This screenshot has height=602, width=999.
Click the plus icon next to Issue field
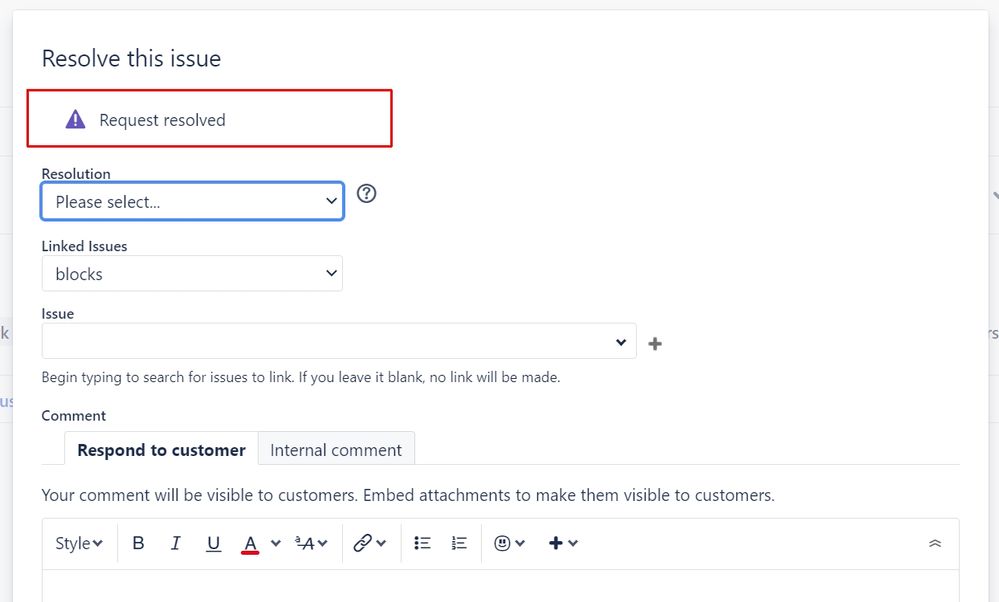coord(655,344)
